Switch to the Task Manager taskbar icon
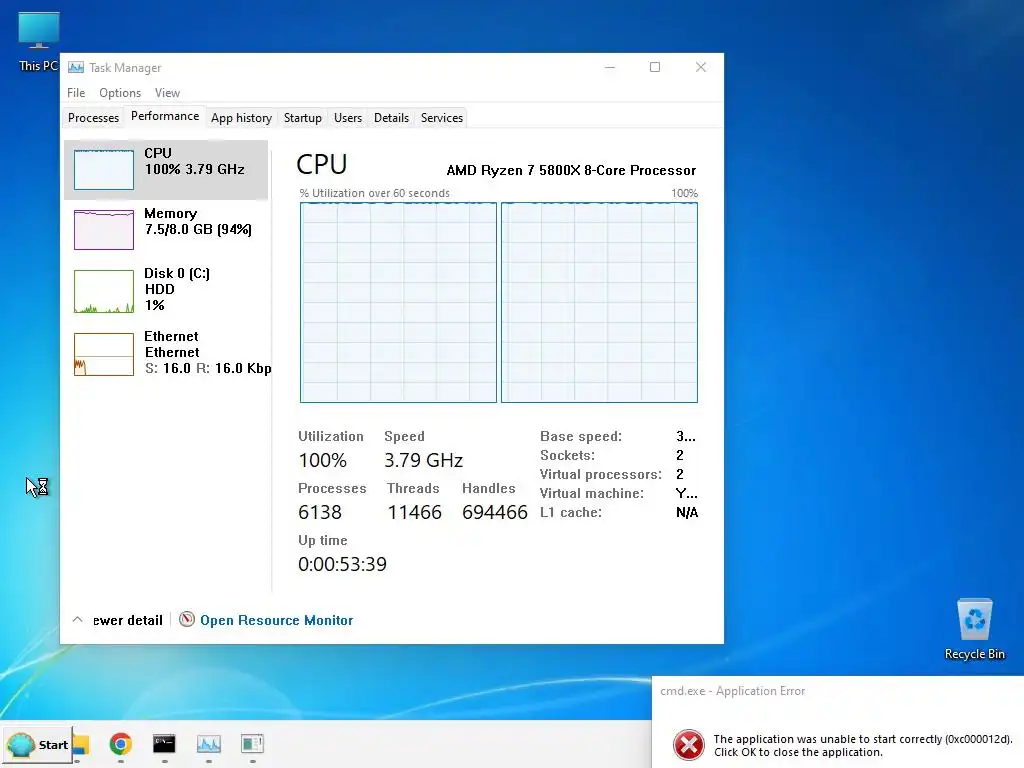 pos(208,744)
